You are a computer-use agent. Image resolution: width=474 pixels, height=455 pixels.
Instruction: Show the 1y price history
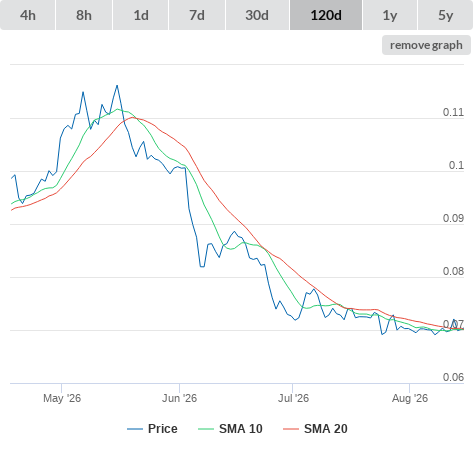[x=390, y=15]
